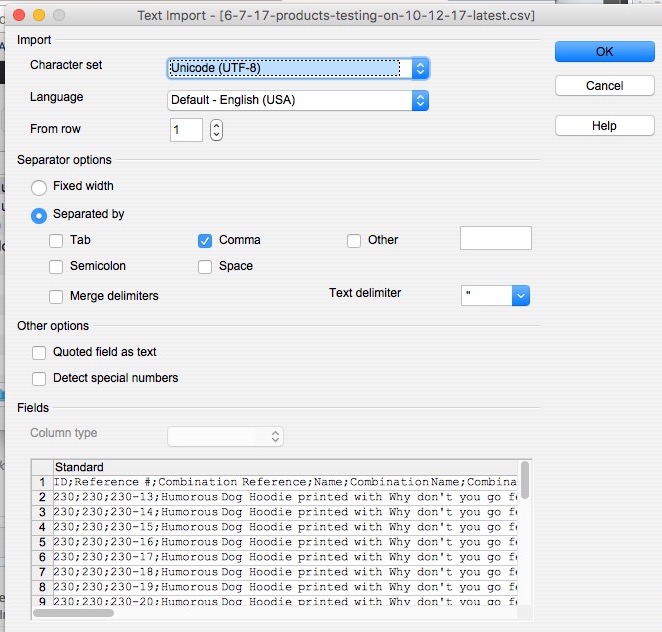
Task: Uncheck the Comma separator checkbox
Action: [x=205, y=241]
